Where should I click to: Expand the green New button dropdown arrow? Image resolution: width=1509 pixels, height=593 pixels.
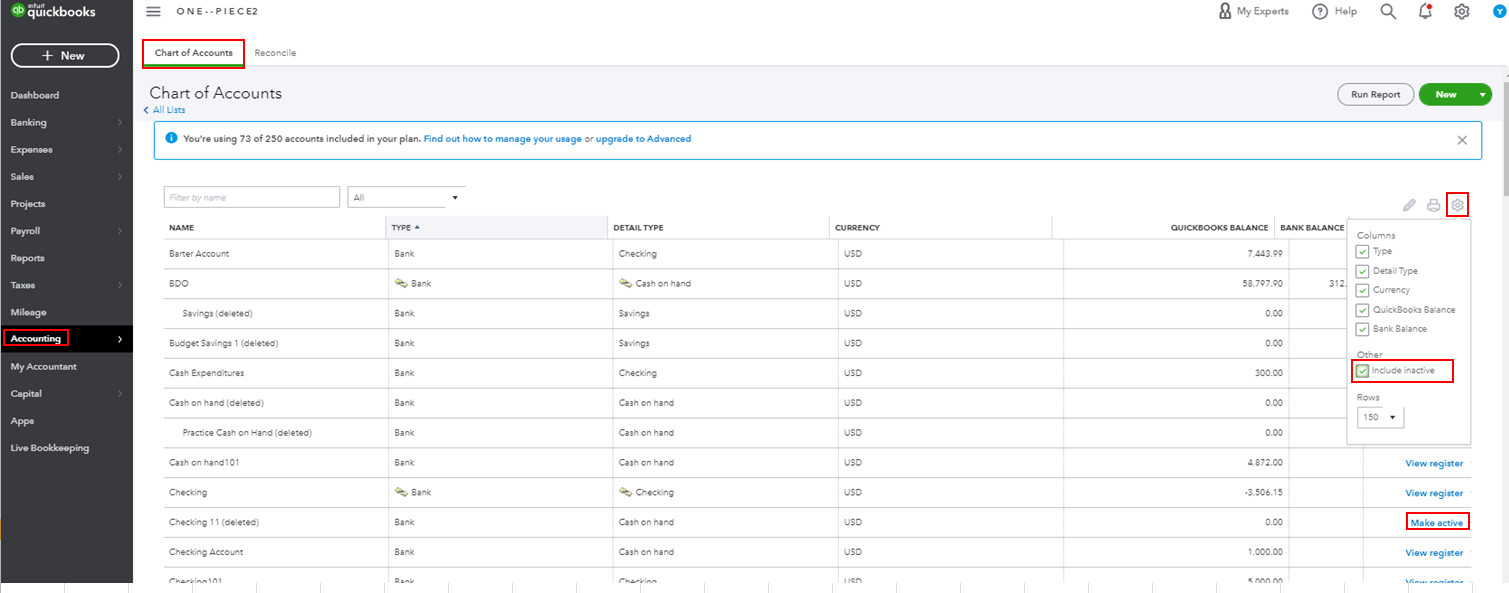click(x=1482, y=95)
